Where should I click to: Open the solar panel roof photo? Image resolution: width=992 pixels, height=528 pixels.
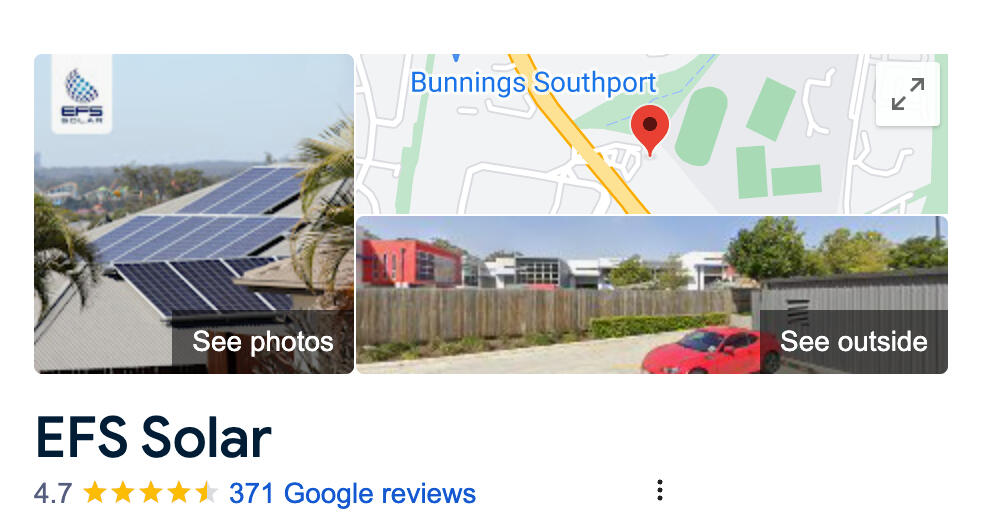point(194,214)
